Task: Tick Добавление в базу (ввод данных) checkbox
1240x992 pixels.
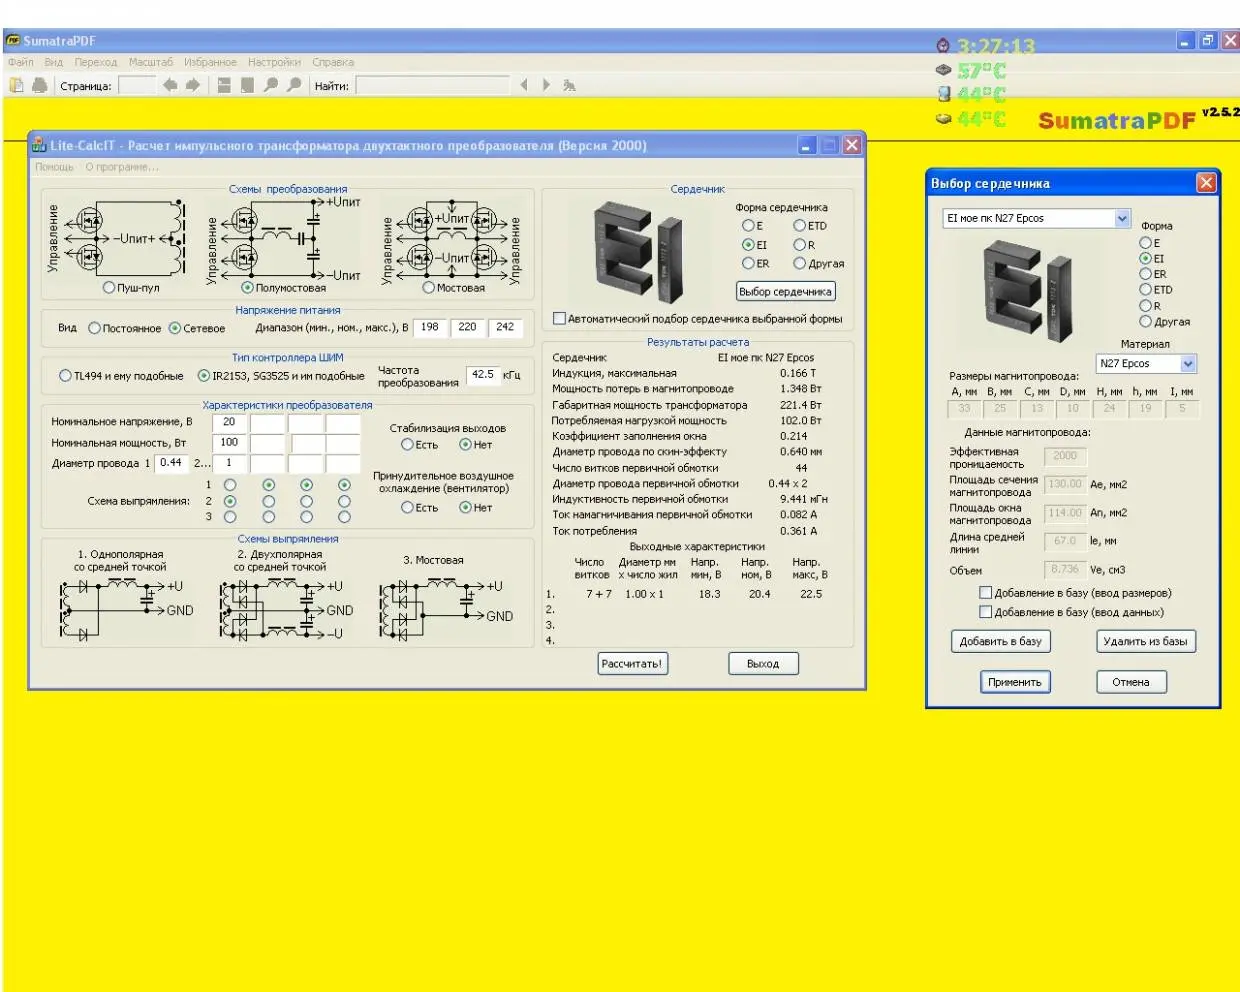Action: click(985, 612)
